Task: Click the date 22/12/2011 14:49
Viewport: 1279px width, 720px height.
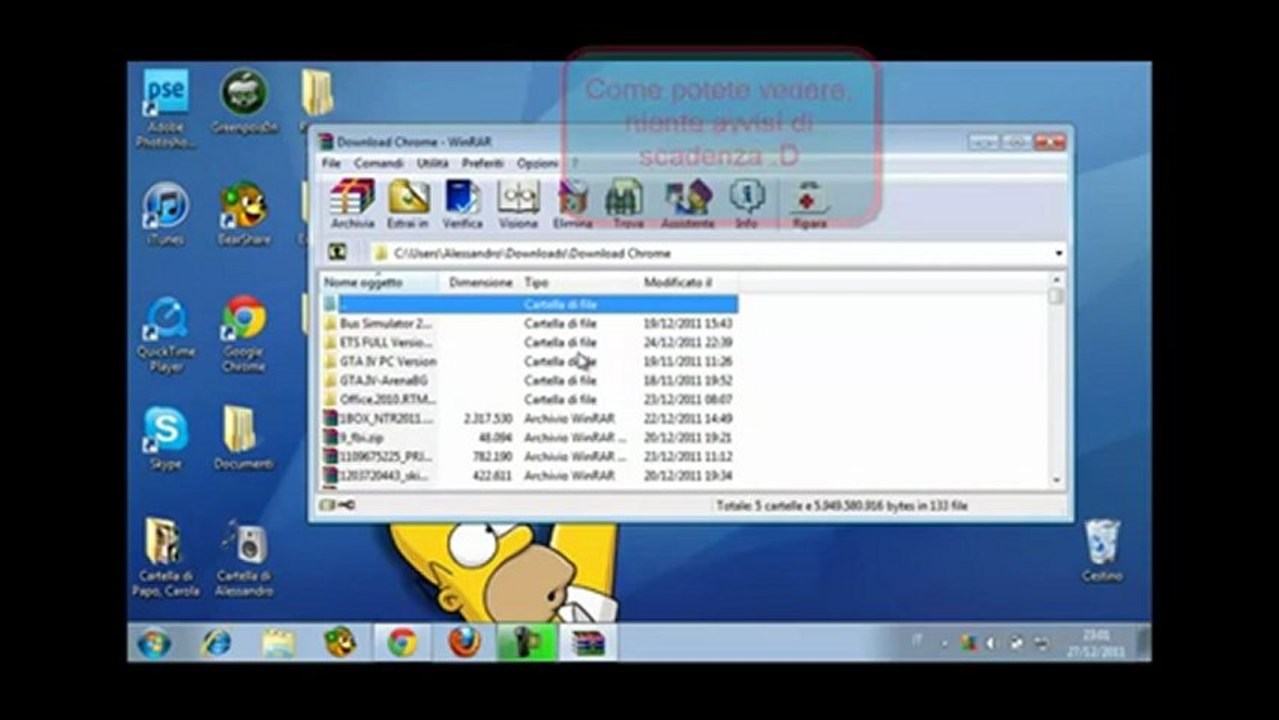Action: tap(688, 418)
